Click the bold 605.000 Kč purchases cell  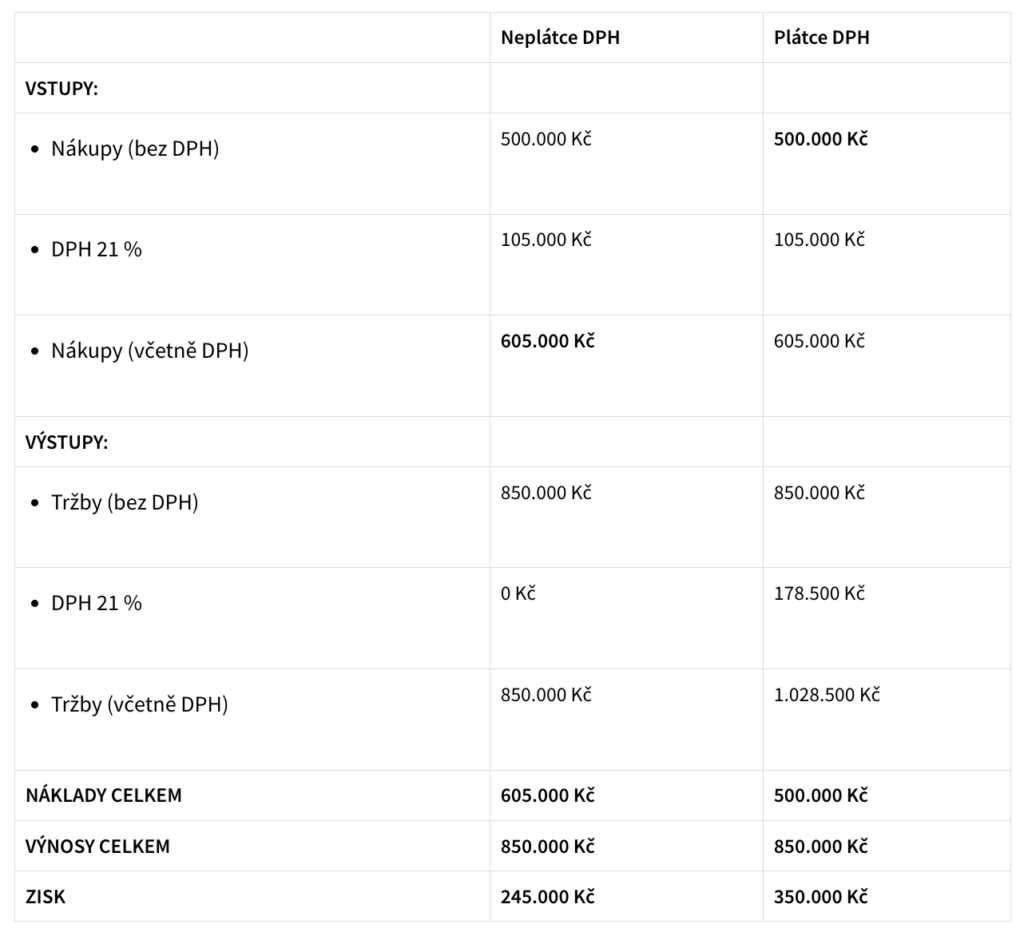pos(547,341)
